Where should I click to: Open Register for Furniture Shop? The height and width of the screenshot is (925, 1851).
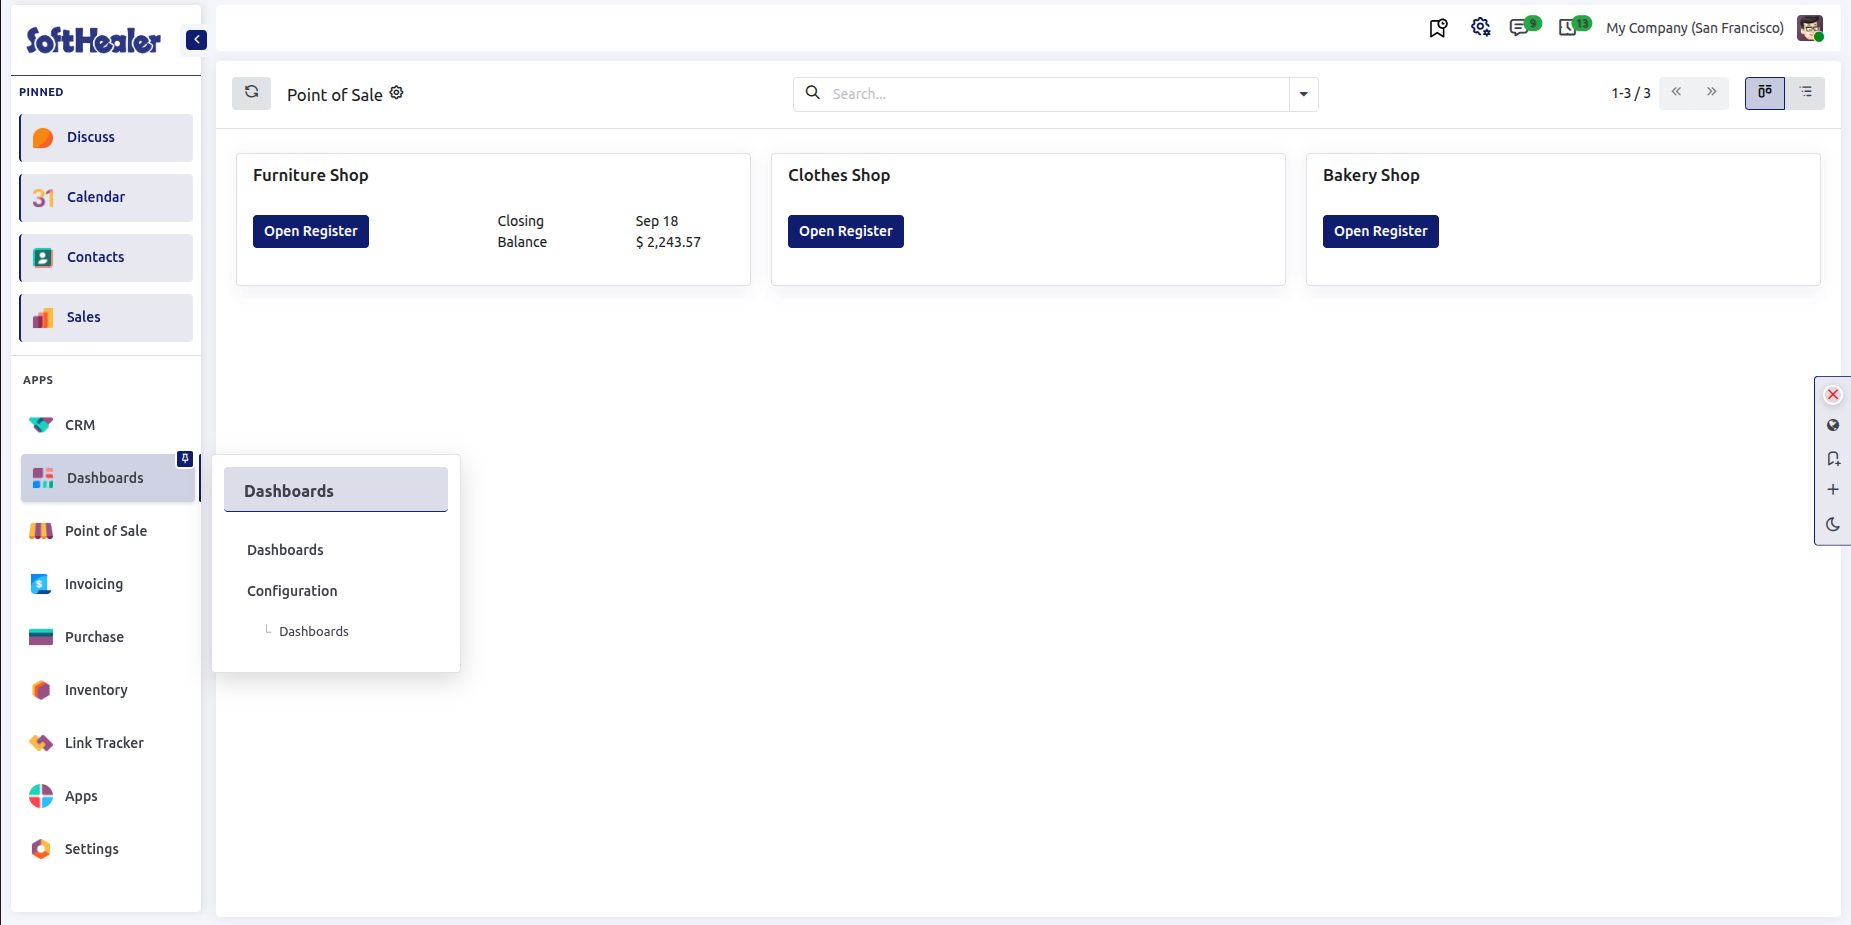click(311, 231)
